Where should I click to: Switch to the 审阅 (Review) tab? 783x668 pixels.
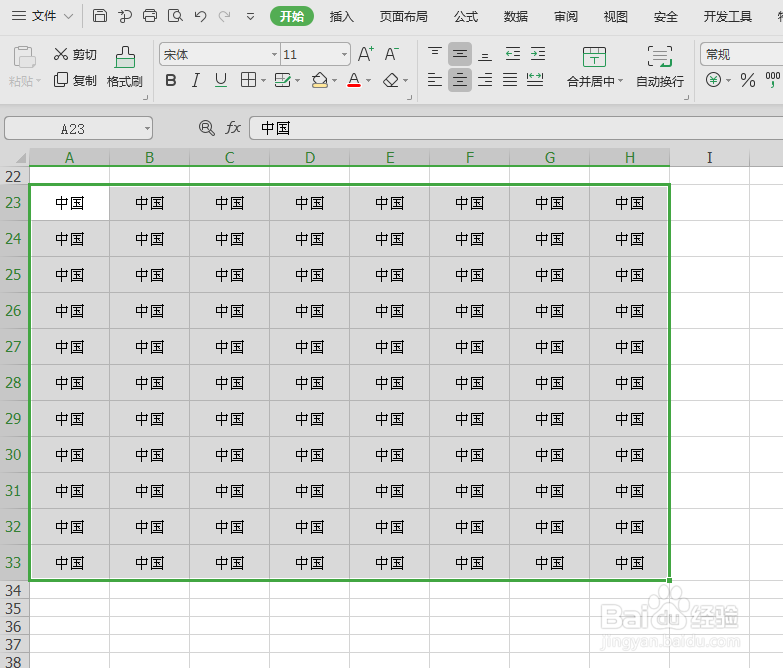[x=566, y=16]
